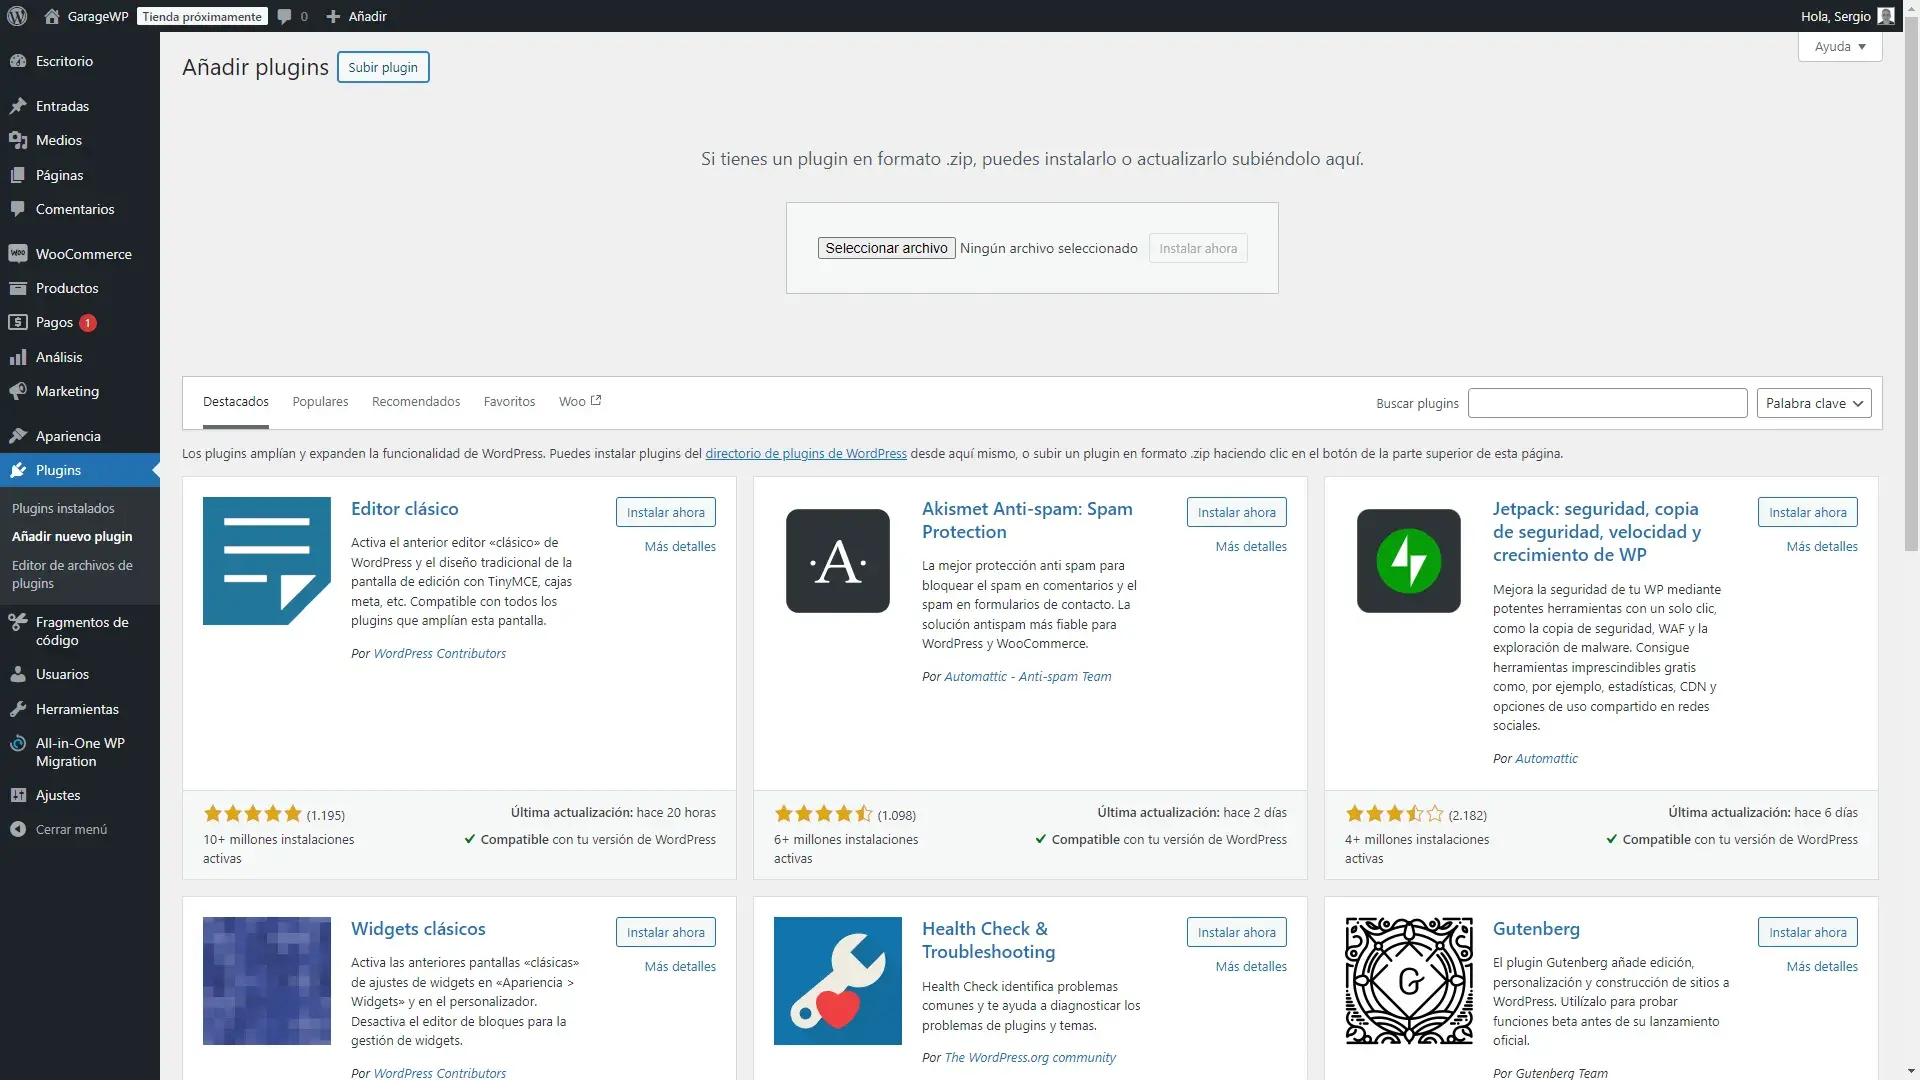Switch to Populares tab
The width and height of the screenshot is (1920, 1080).
pyautogui.click(x=320, y=401)
